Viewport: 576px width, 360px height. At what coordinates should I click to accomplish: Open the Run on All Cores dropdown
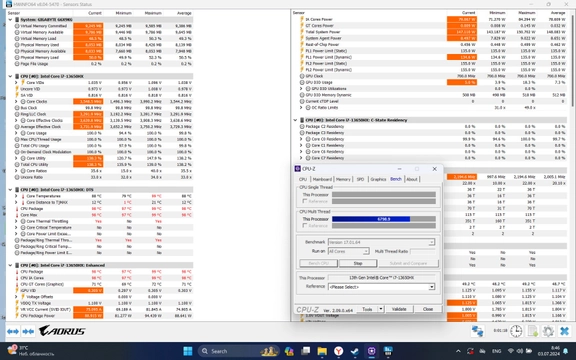(x=366, y=251)
